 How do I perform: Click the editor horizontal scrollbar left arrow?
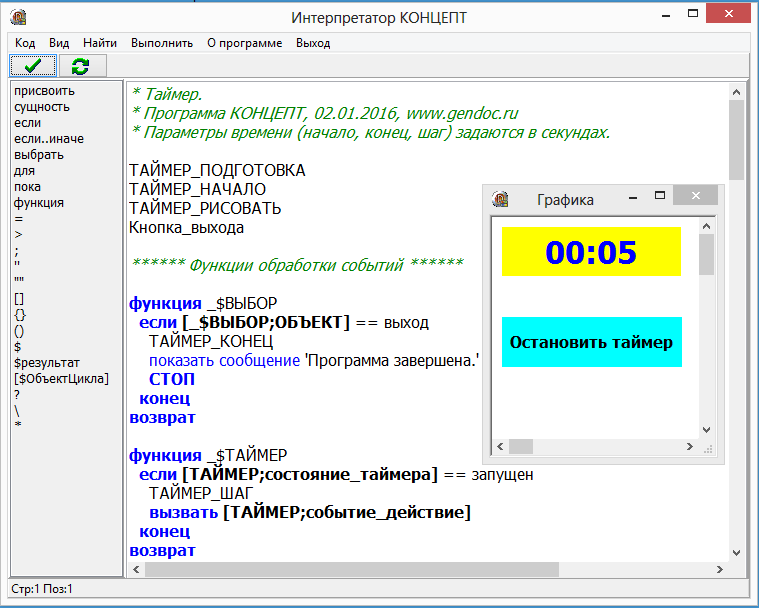click(137, 569)
